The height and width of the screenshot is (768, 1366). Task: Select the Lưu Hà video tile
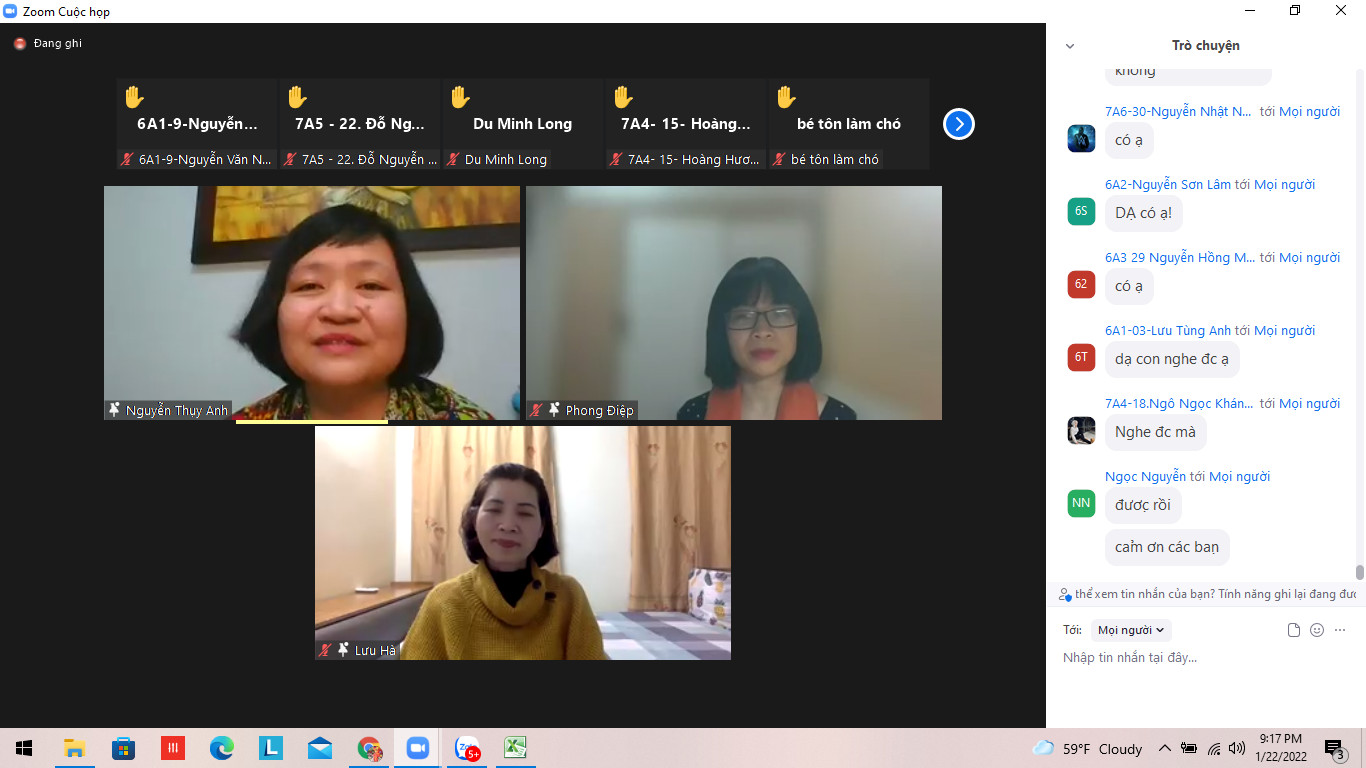pos(523,542)
